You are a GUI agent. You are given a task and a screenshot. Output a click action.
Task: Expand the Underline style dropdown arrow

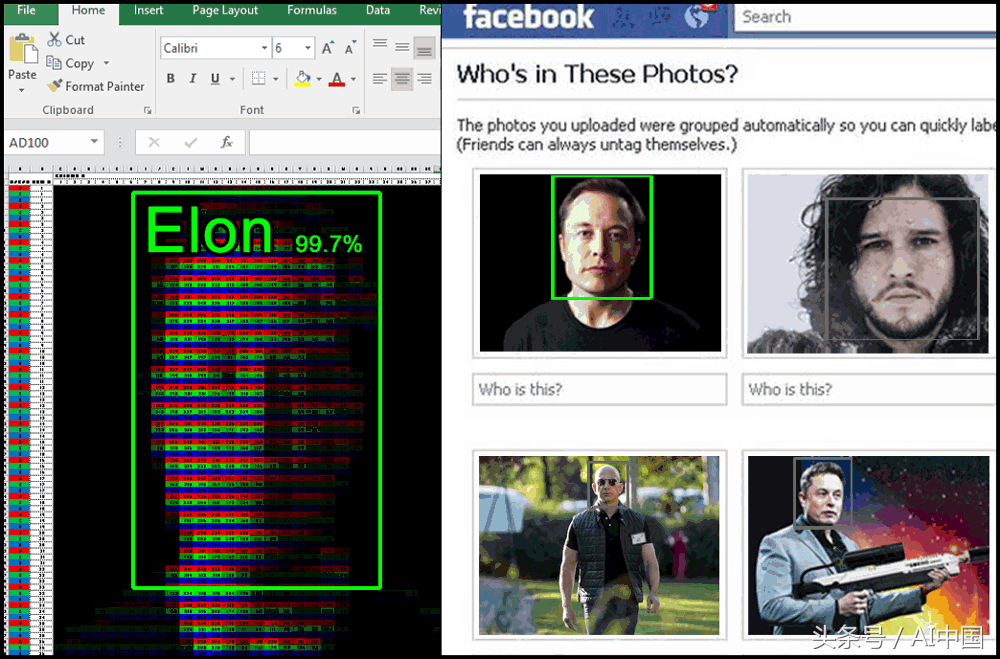coord(232,80)
